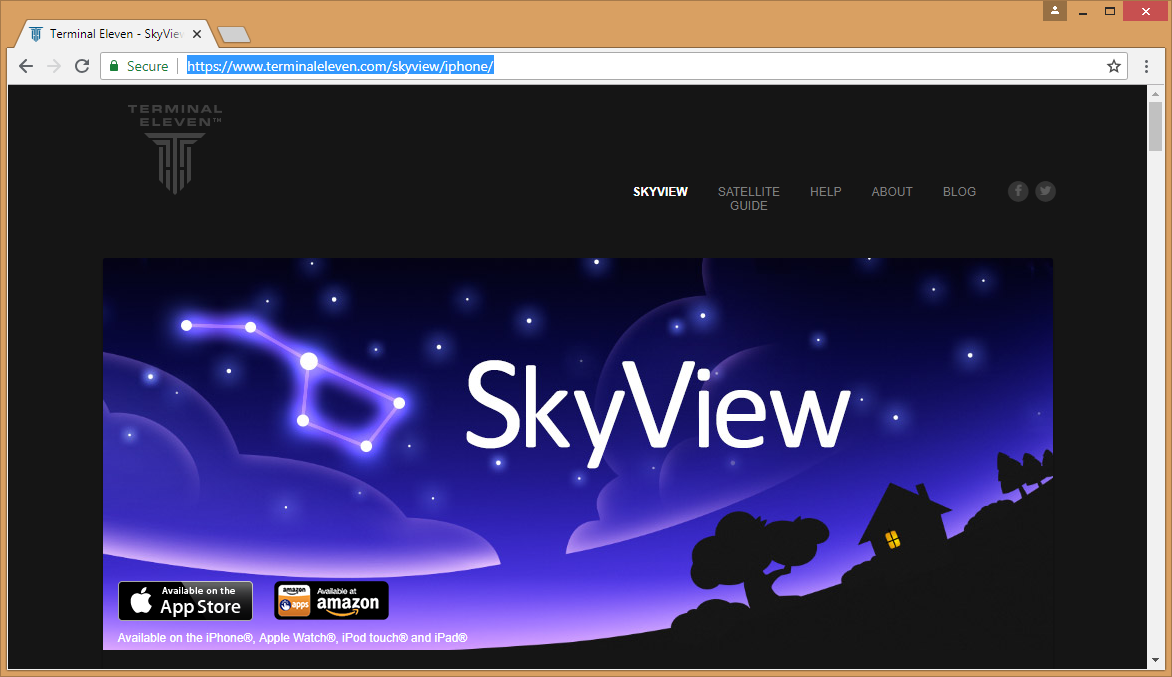Open the Chrome profile user icon
Image resolution: width=1172 pixels, height=677 pixels.
(x=1055, y=10)
